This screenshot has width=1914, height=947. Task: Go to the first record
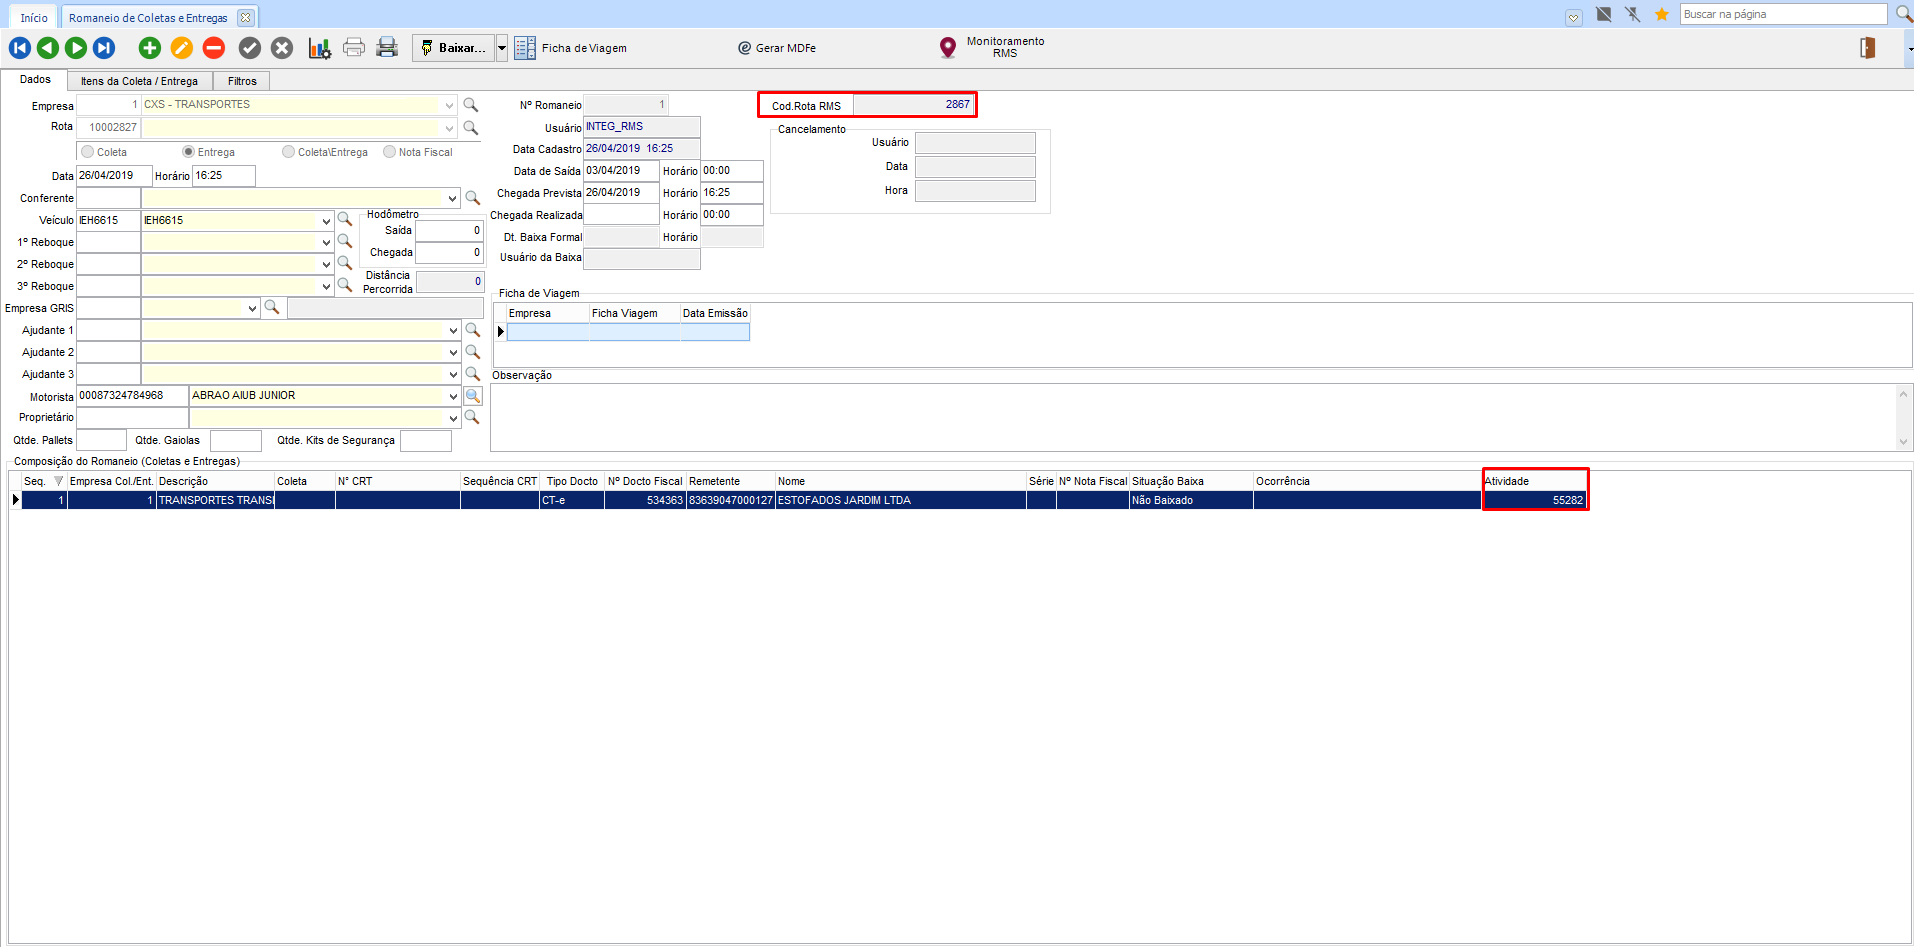20,48
